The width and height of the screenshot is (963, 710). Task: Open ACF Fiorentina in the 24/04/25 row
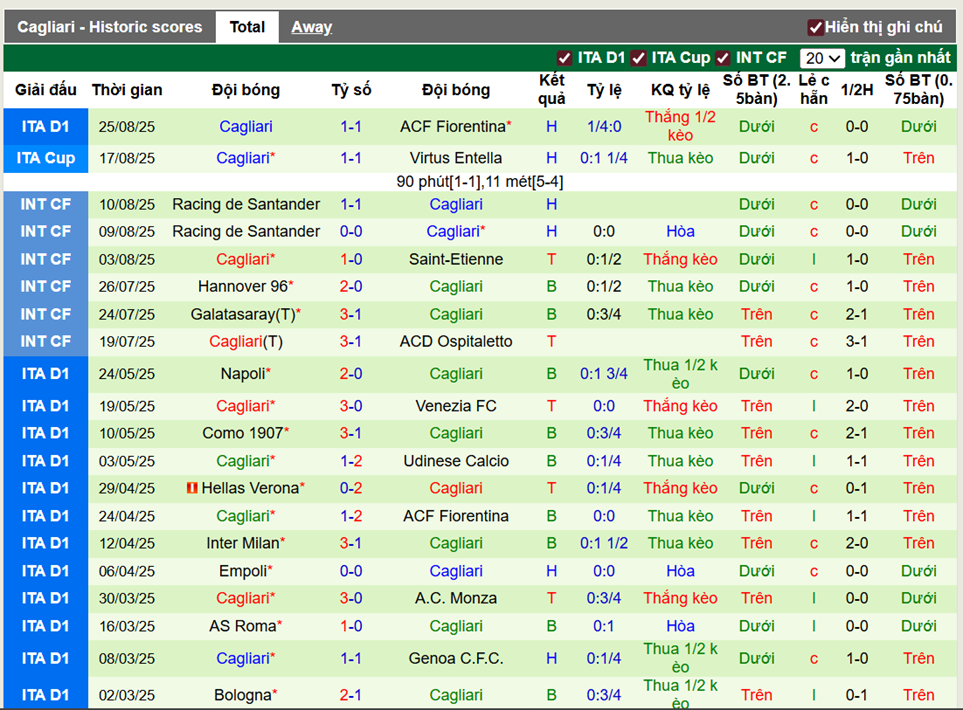click(456, 516)
